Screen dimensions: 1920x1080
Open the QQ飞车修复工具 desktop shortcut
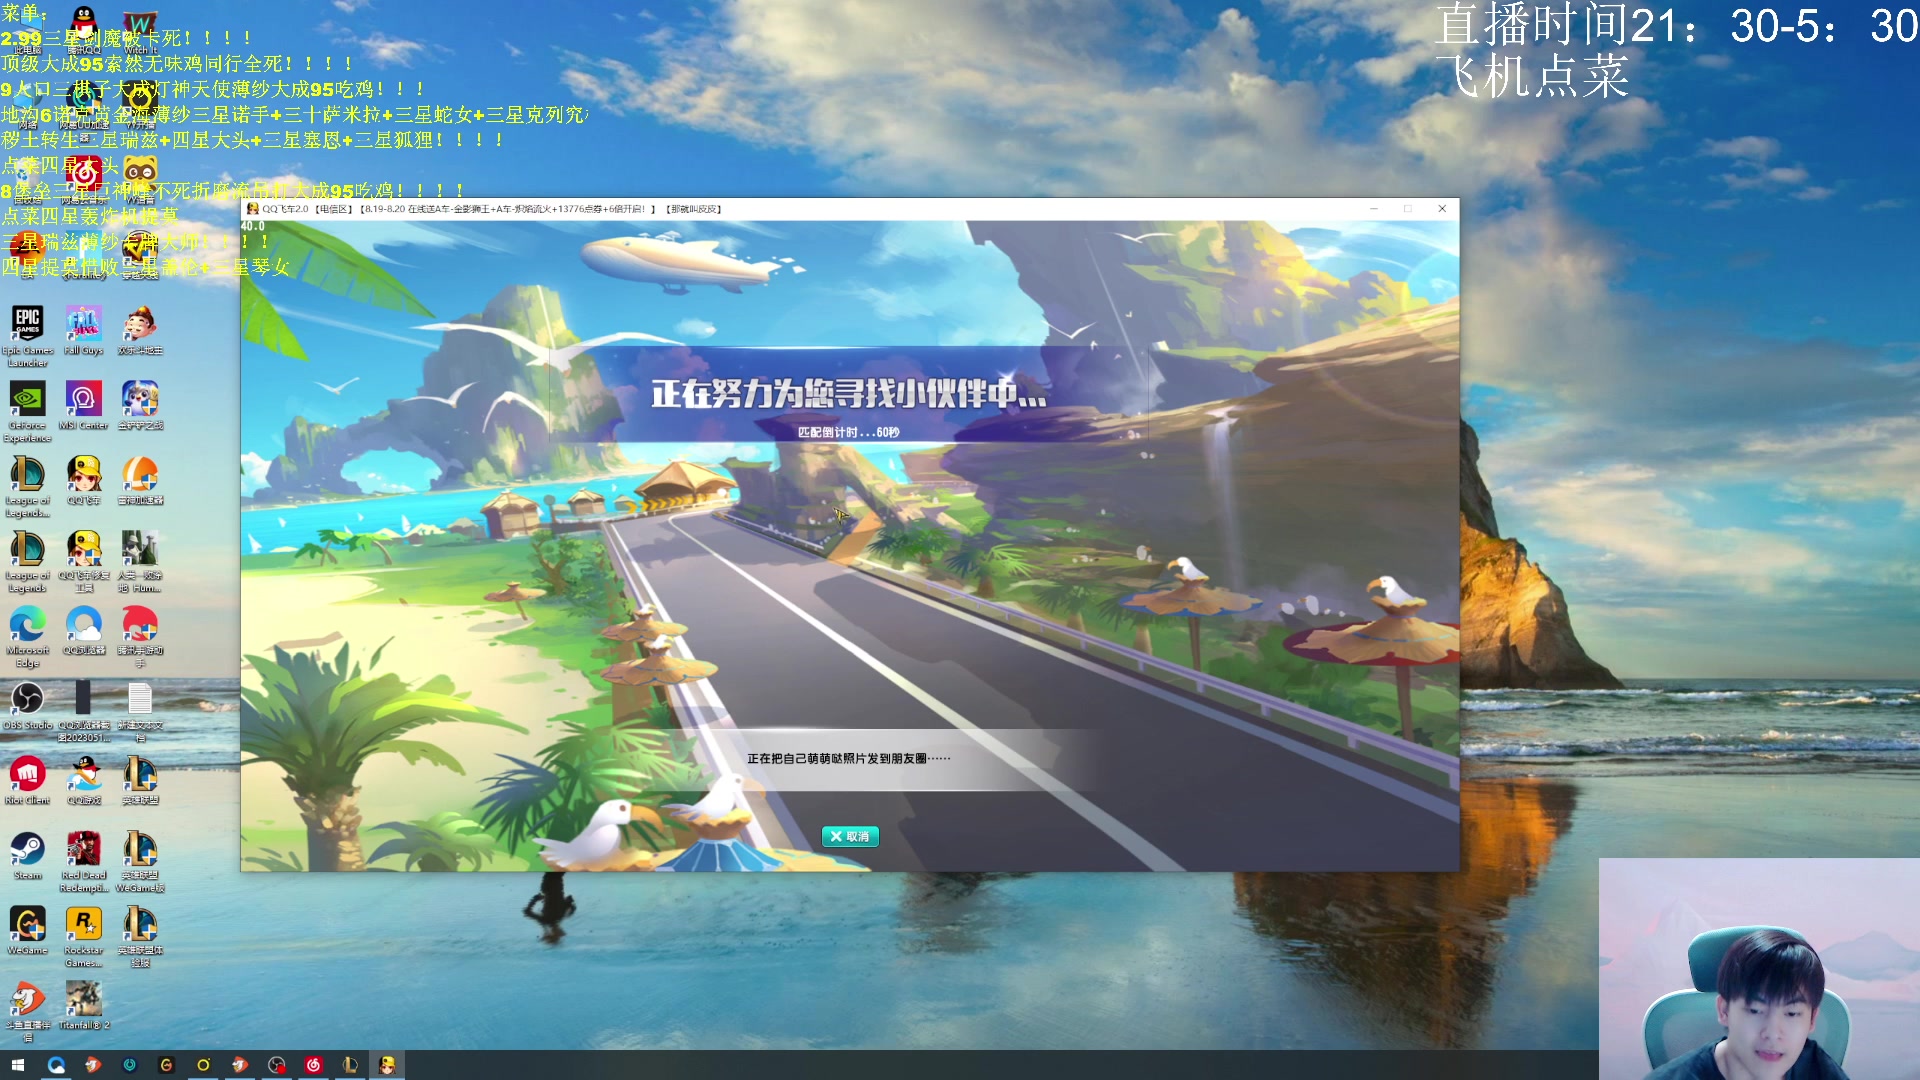pos(84,561)
